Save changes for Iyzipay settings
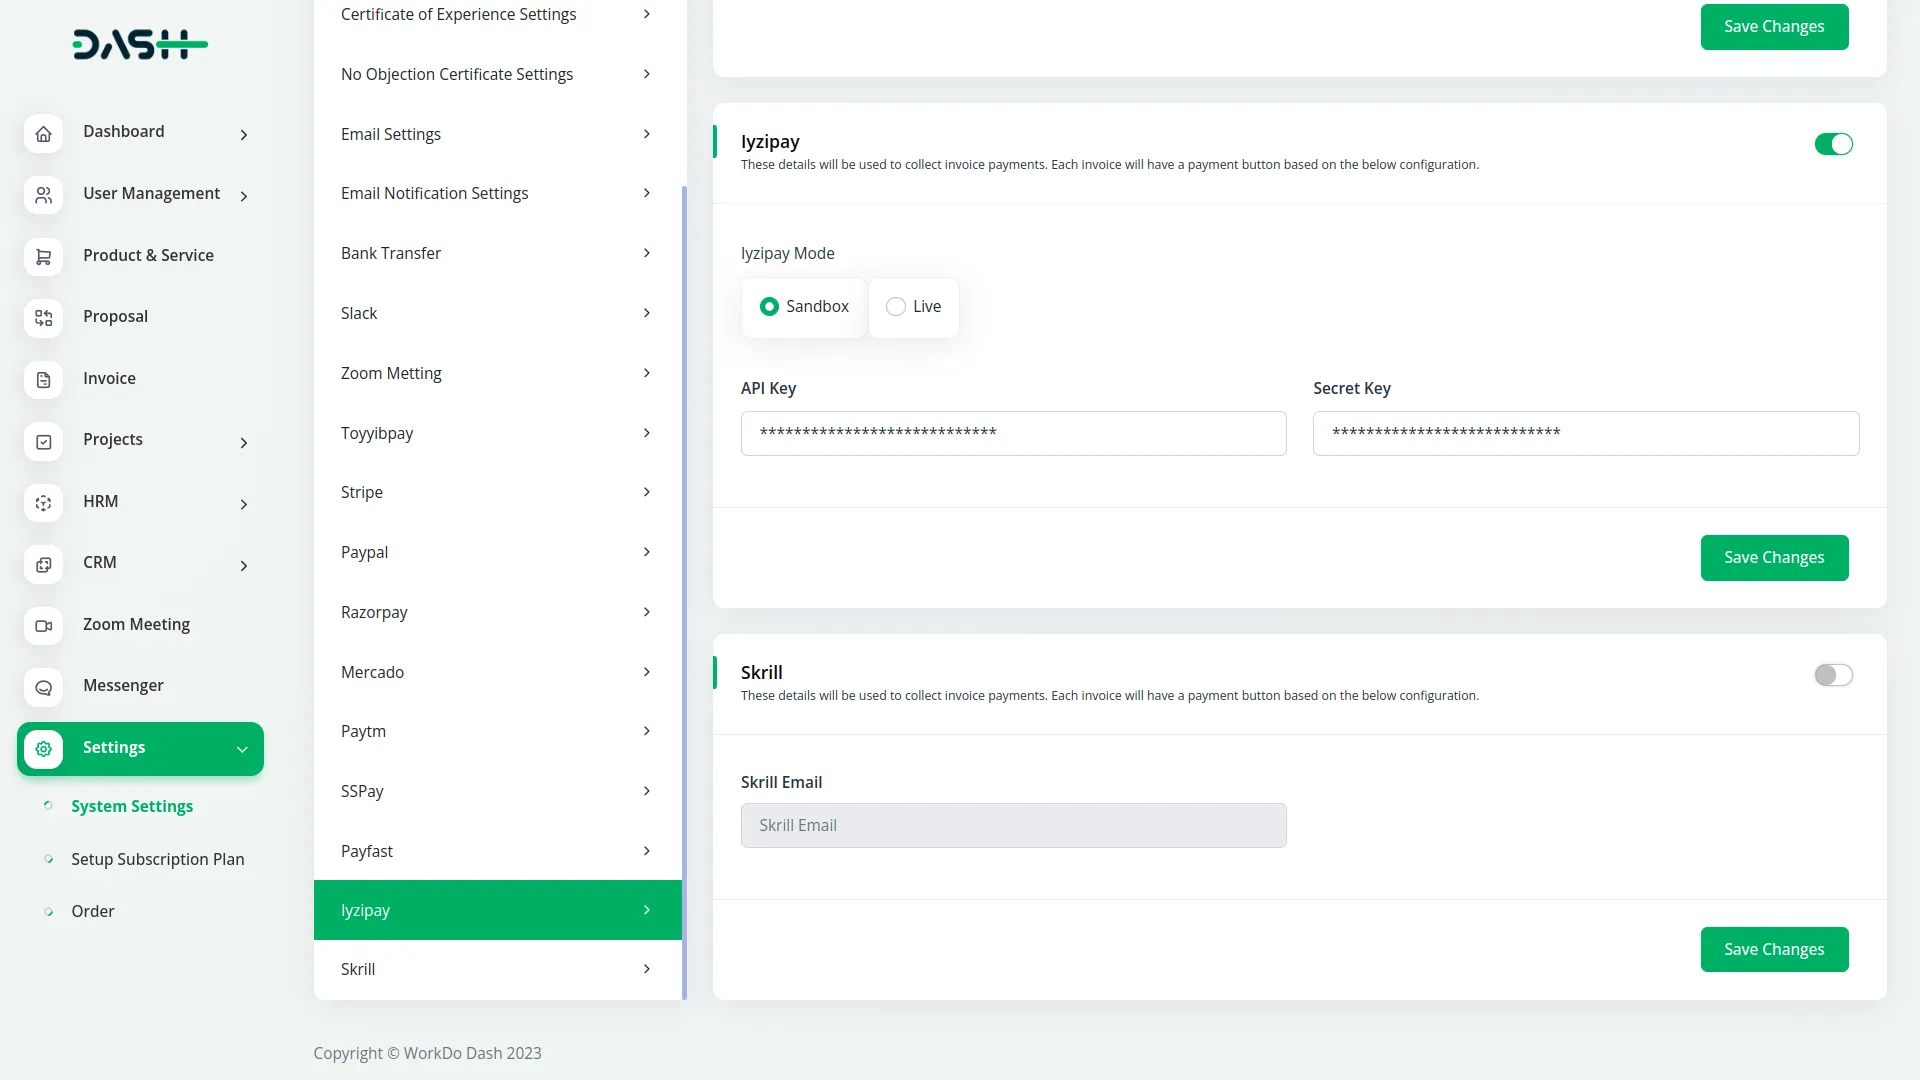The height and width of the screenshot is (1080, 1920). [1774, 557]
